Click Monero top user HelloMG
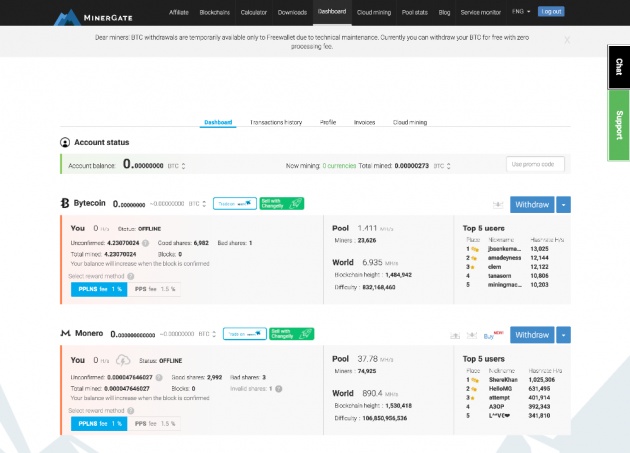The width and height of the screenshot is (630, 453). click(x=500, y=389)
